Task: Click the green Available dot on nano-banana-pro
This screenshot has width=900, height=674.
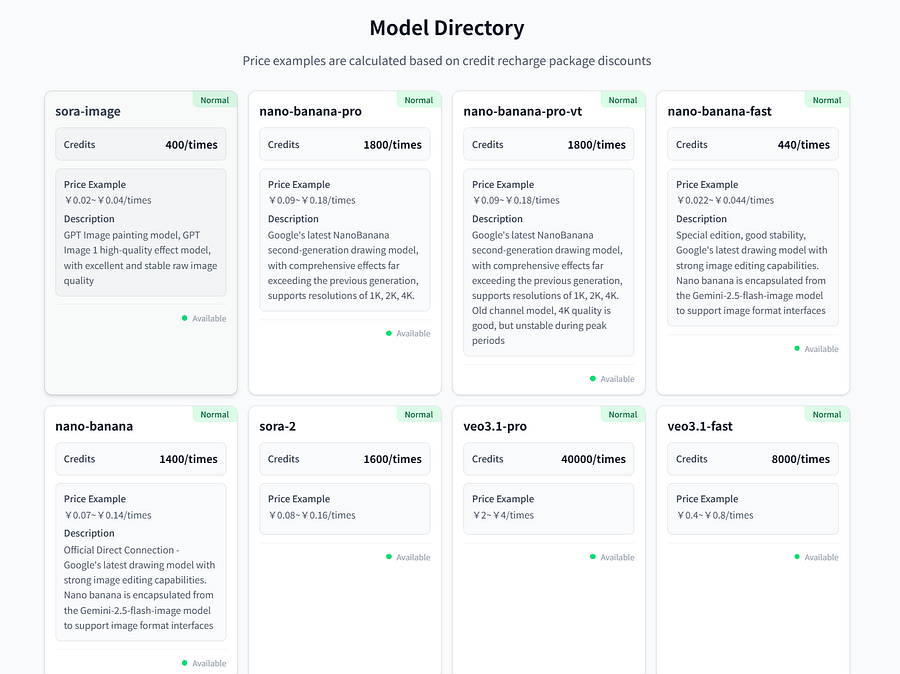Action: [389, 333]
